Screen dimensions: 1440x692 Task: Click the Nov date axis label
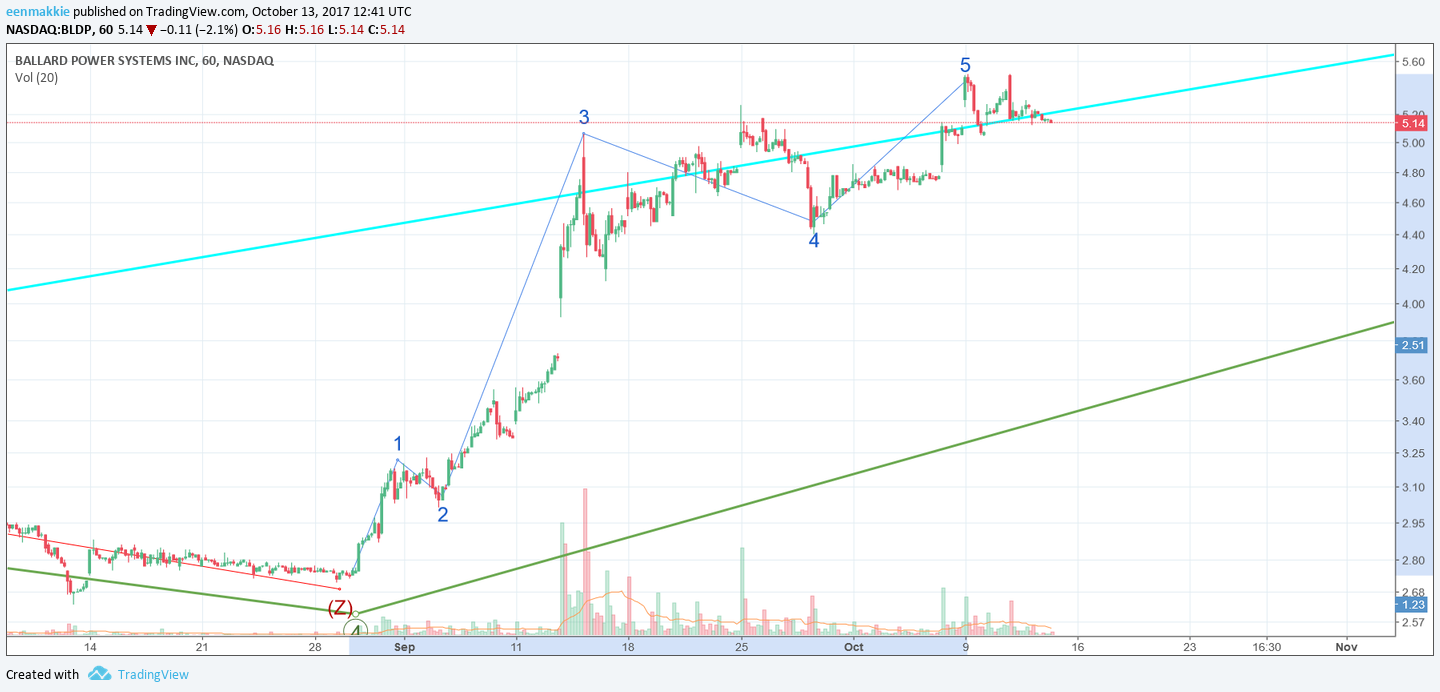tap(1345, 647)
